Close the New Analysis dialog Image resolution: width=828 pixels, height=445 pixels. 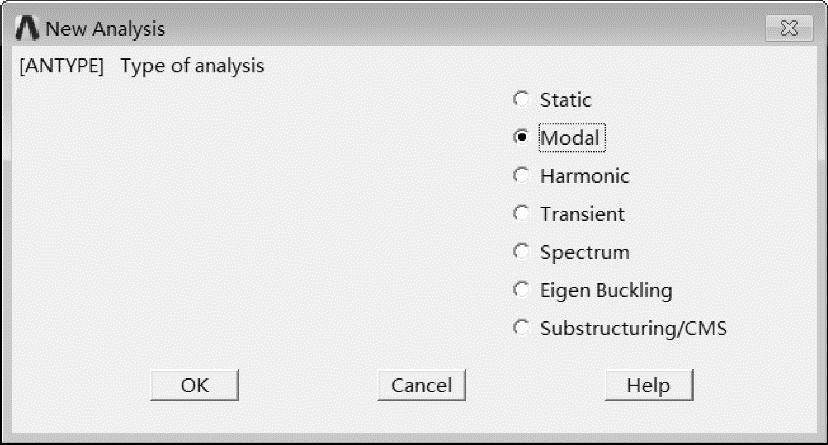point(789,28)
